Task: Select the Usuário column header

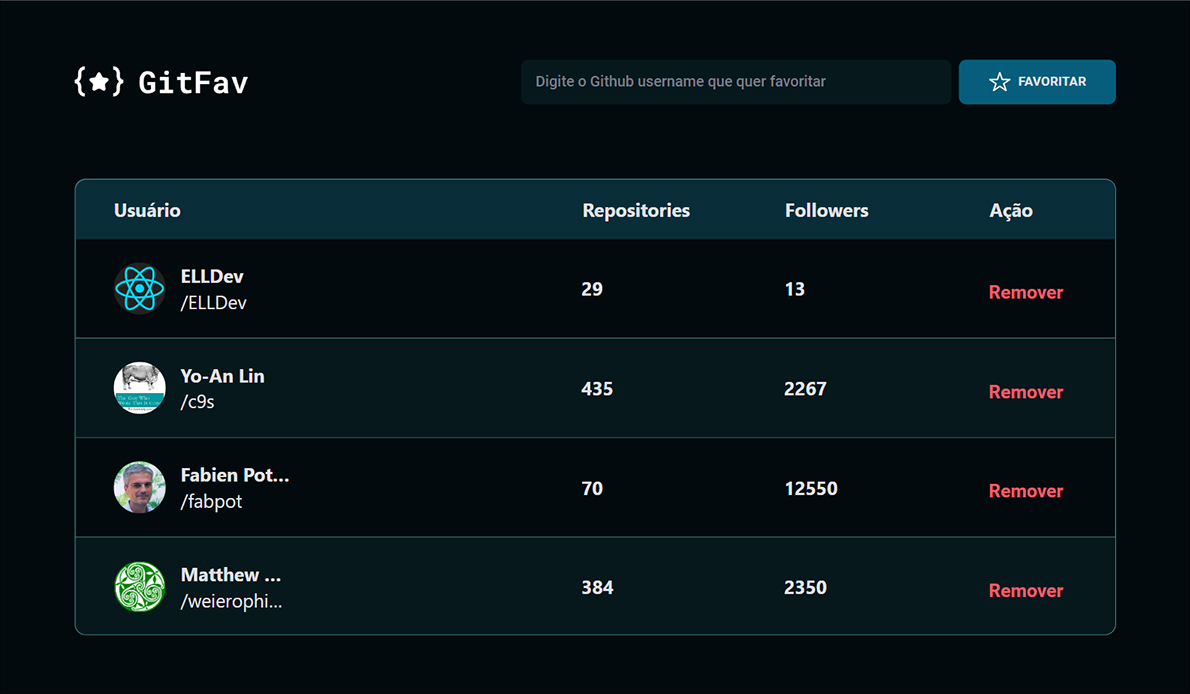Action: pyautogui.click(x=147, y=210)
